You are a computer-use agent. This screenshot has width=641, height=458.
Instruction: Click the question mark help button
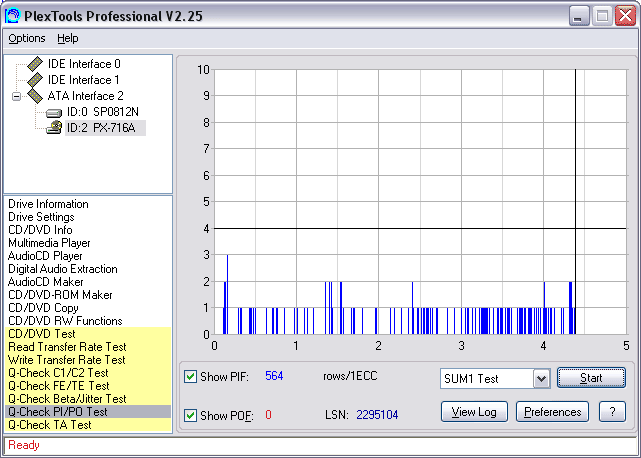(x=612, y=412)
